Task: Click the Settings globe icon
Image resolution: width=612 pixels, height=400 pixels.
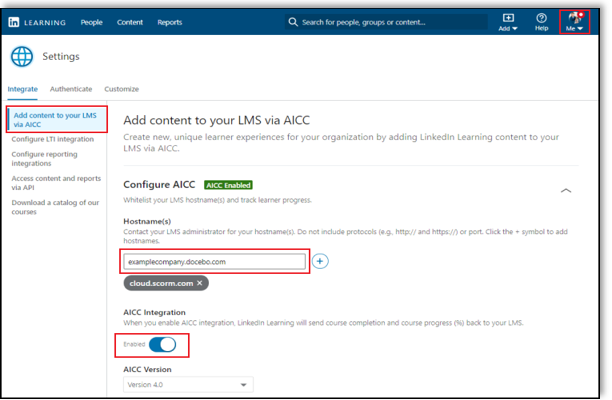Action: [22, 57]
